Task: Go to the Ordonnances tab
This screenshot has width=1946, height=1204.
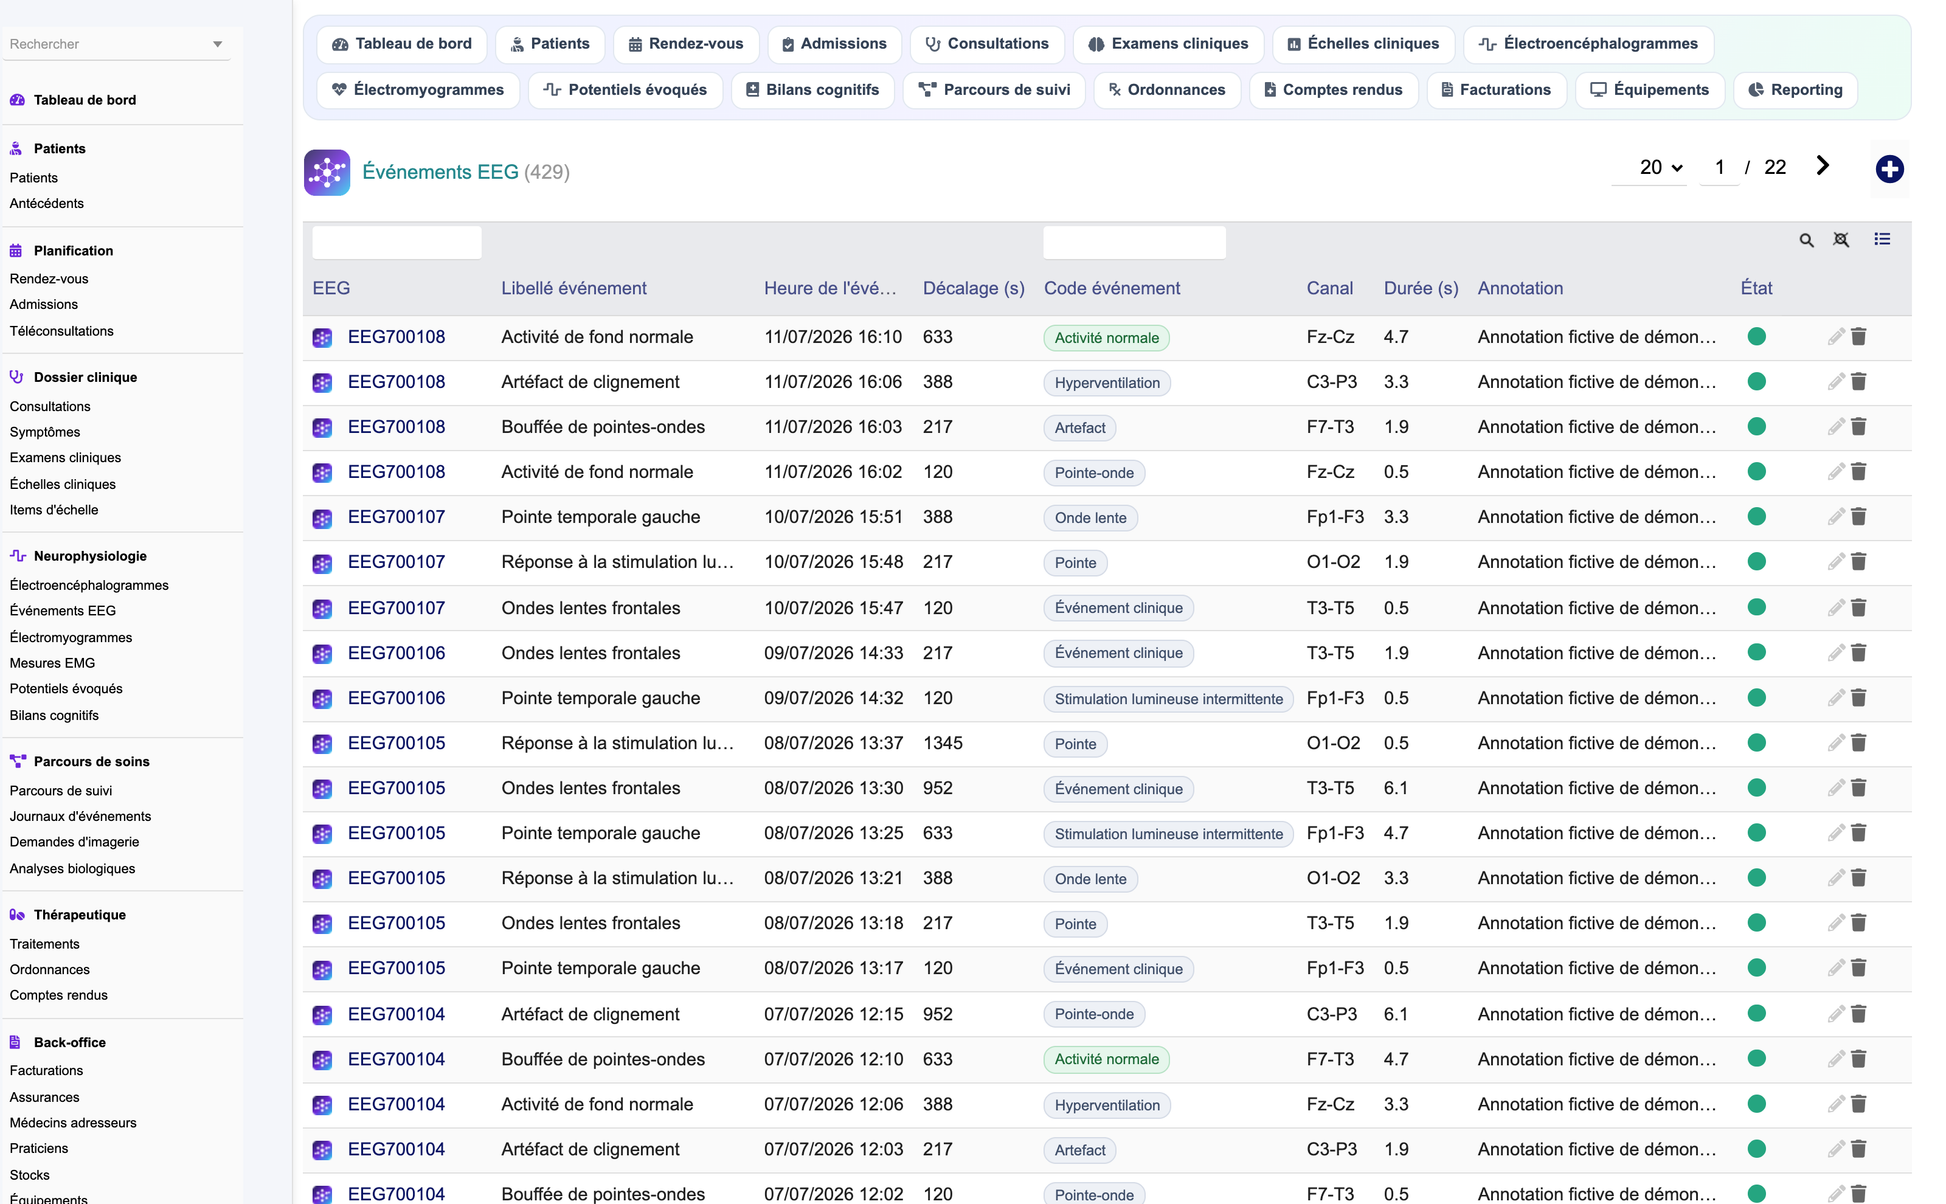Action: pyautogui.click(x=1166, y=90)
